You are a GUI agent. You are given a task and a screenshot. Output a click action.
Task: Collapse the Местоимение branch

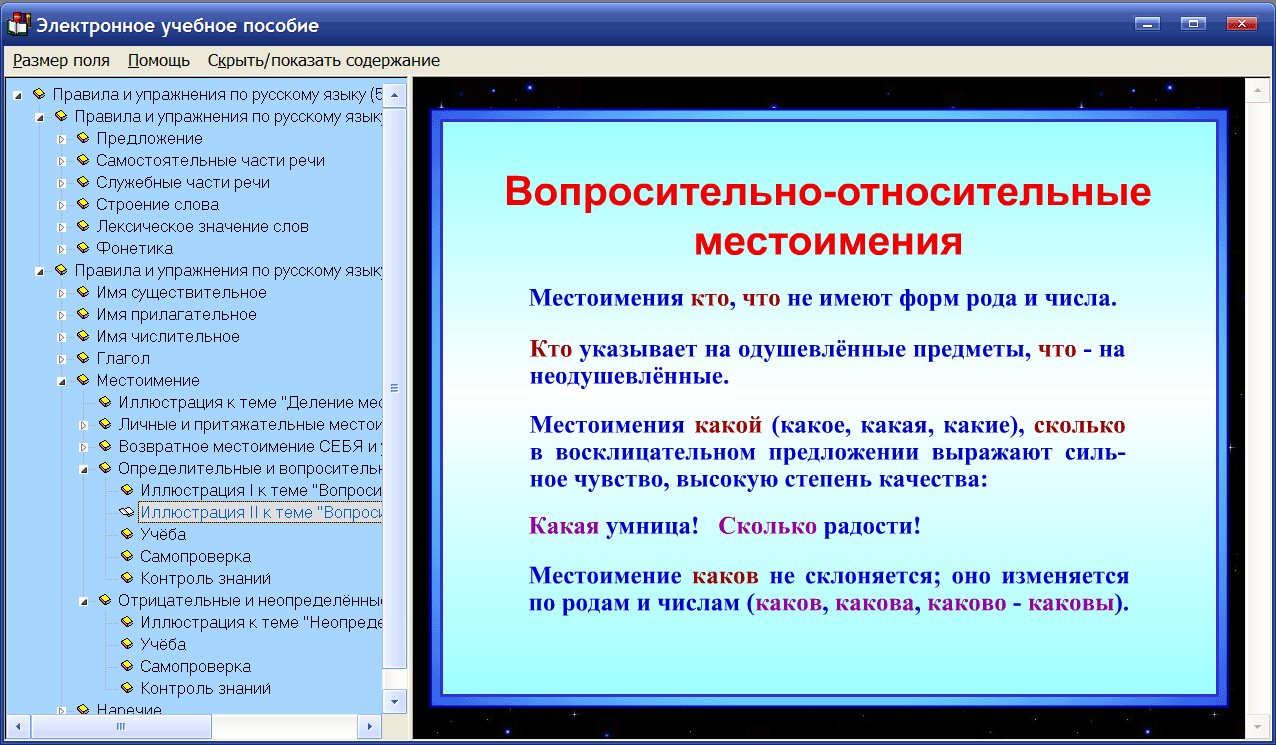tap(62, 380)
